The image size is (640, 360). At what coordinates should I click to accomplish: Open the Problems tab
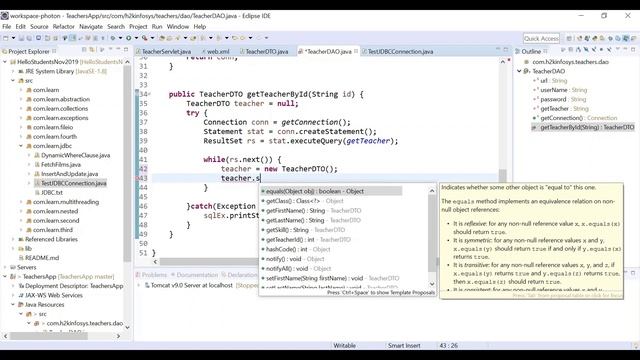point(151,275)
